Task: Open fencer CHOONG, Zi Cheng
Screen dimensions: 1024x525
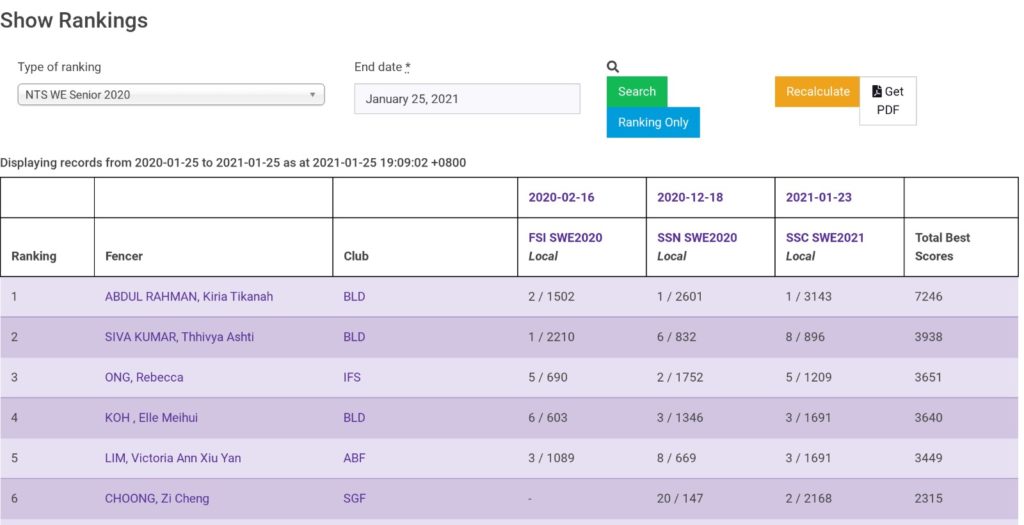Action: pyautogui.click(x=157, y=498)
